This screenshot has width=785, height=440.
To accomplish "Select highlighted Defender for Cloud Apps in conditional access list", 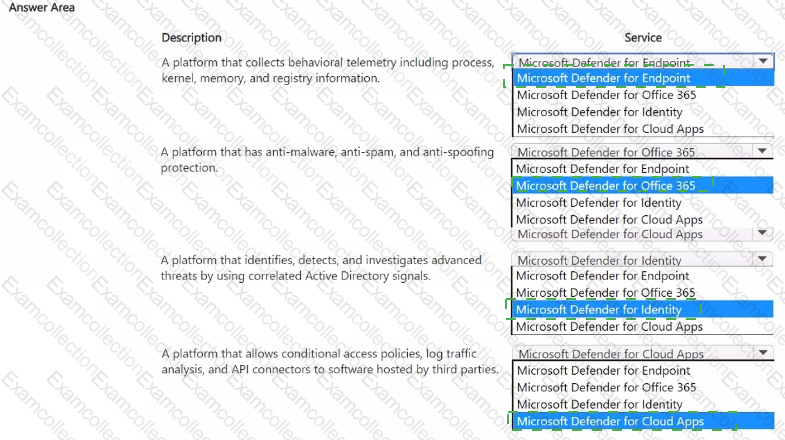I will [609, 421].
